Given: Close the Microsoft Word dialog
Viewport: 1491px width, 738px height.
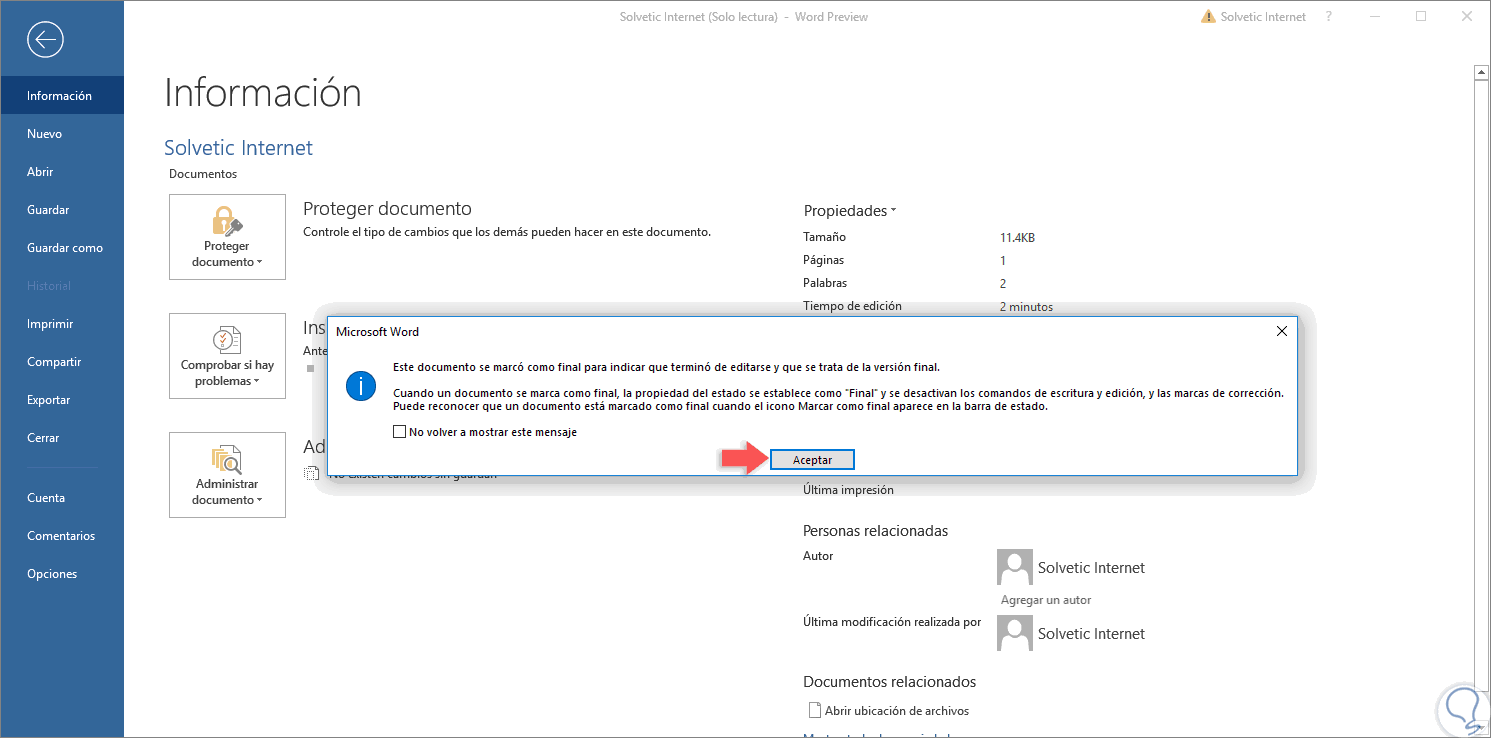Looking at the screenshot, I should [1282, 331].
